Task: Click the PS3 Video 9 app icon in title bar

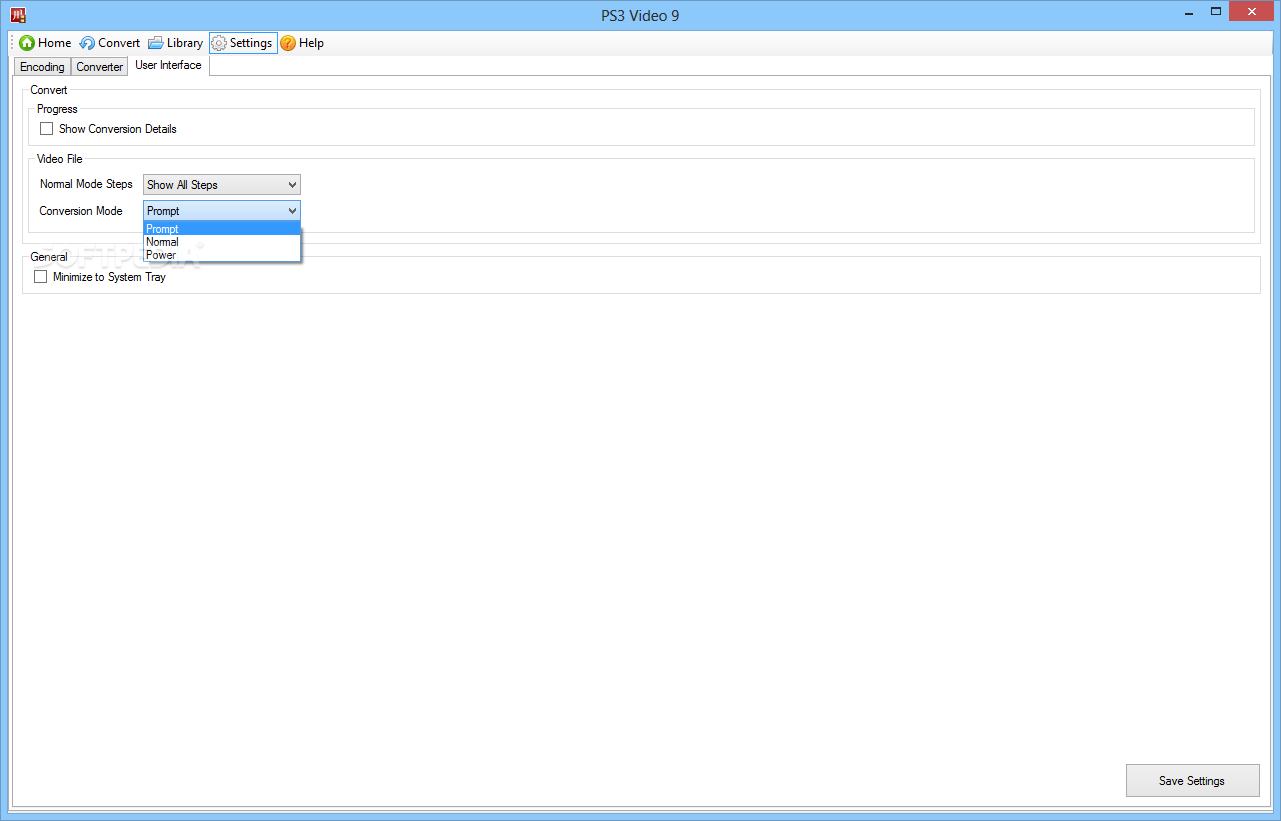Action: pos(18,15)
